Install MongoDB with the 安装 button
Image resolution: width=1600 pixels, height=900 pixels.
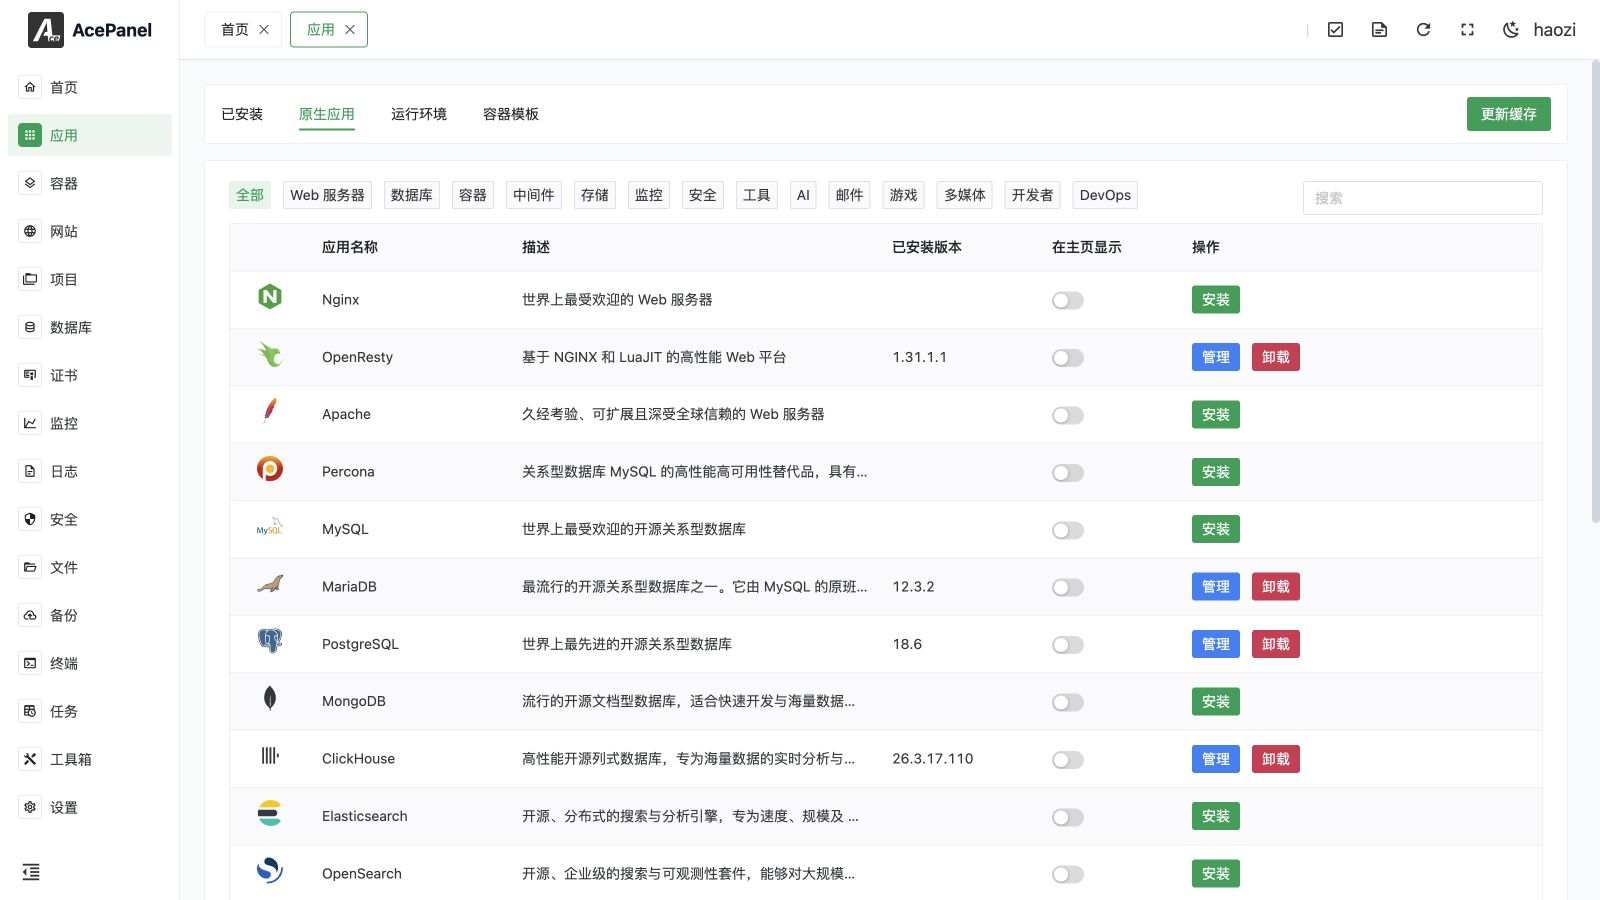pyautogui.click(x=1216, y=702)
